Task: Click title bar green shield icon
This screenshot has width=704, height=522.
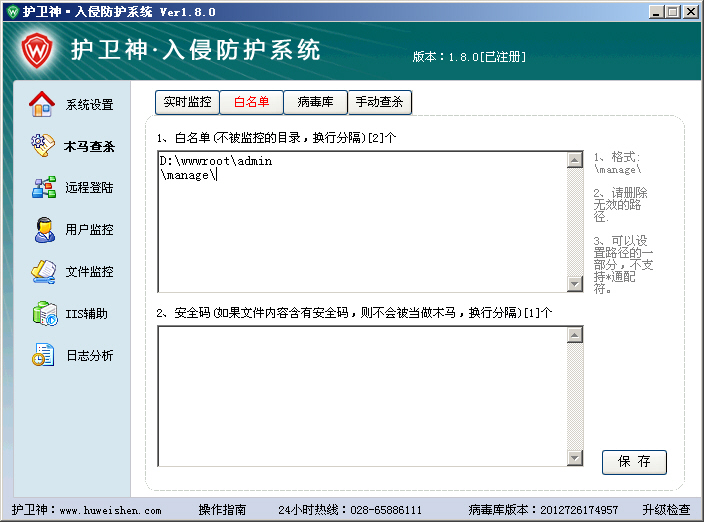Action: point(13,12)
